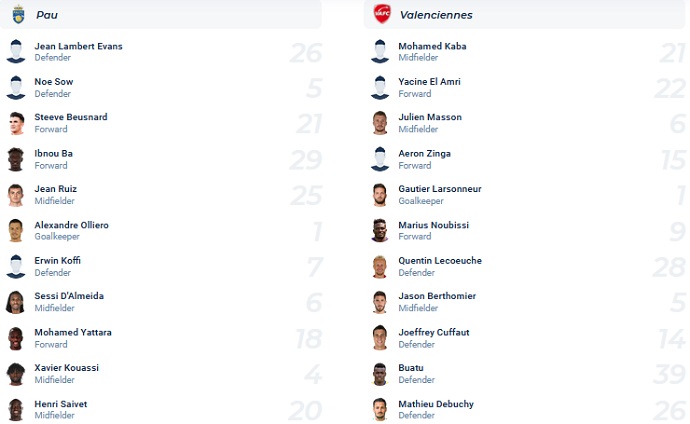This screenshot has width=690, height=424.
Task: Open Henri Saivet's player name link
Action: pyautogui.click(x=61, y=404)
